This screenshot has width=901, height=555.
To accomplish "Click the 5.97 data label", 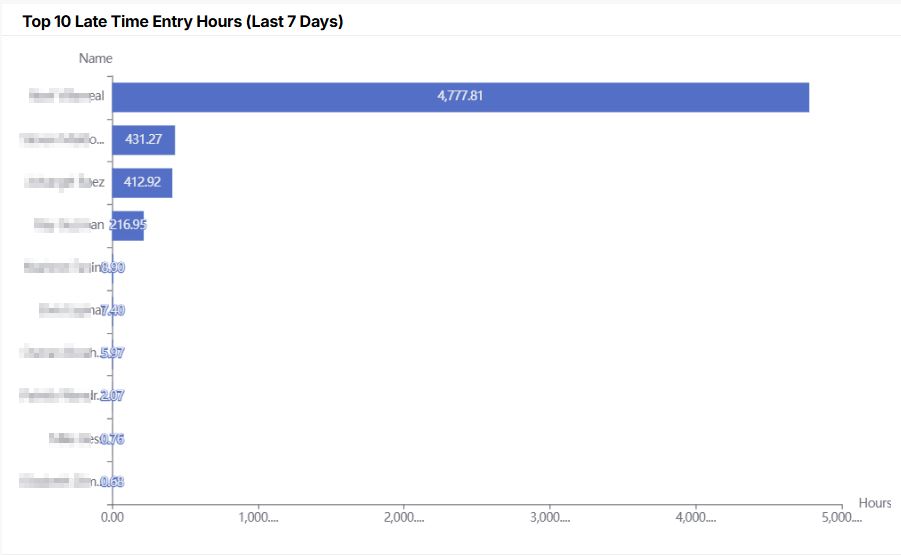I will [112, 353].
